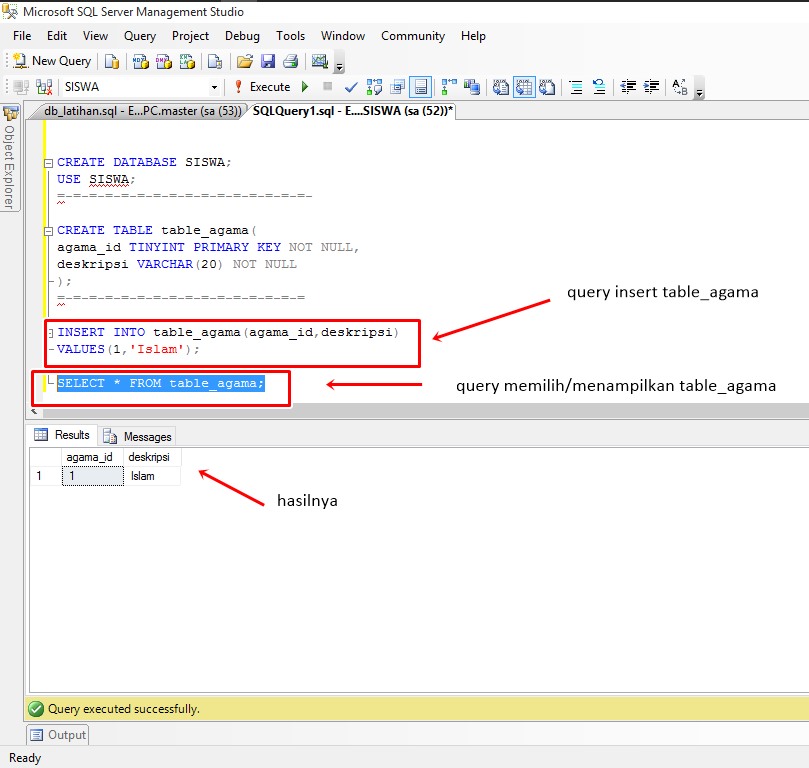Open the available databases dropdown showing SISWA
This screenshot has width=809, height=768.
pos(216,87)
